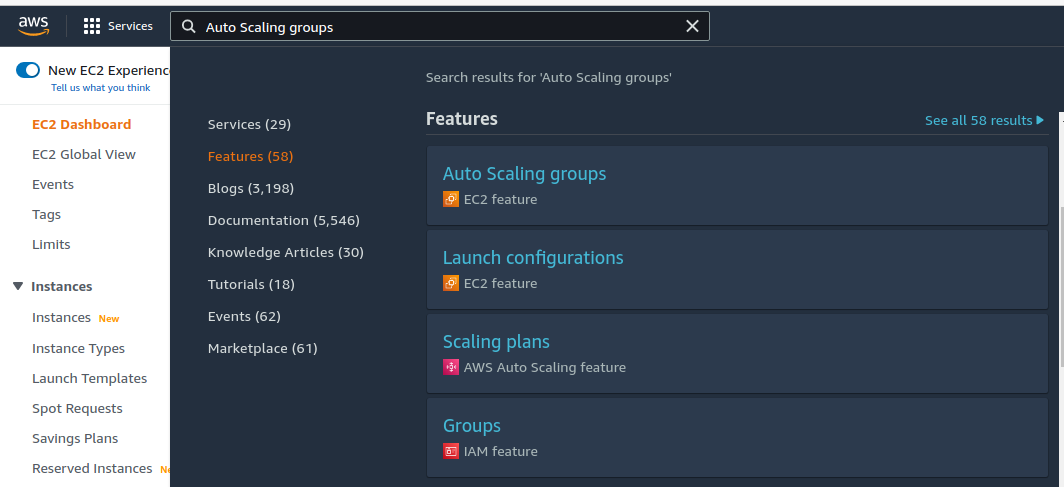Open the Services grid menu icon

pyautogui.click(x=92, y=26)
